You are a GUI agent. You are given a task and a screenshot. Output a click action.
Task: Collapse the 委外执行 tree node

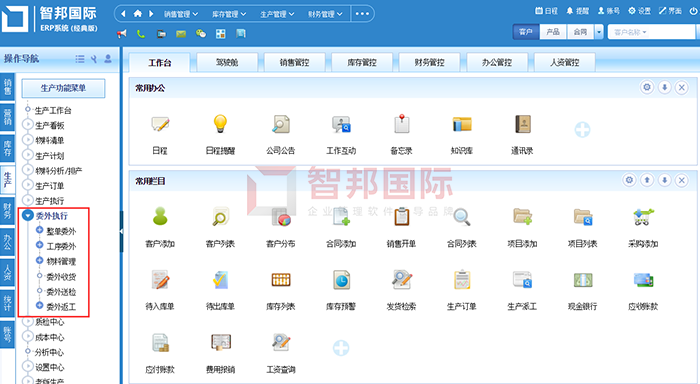[x=28, y=215]
